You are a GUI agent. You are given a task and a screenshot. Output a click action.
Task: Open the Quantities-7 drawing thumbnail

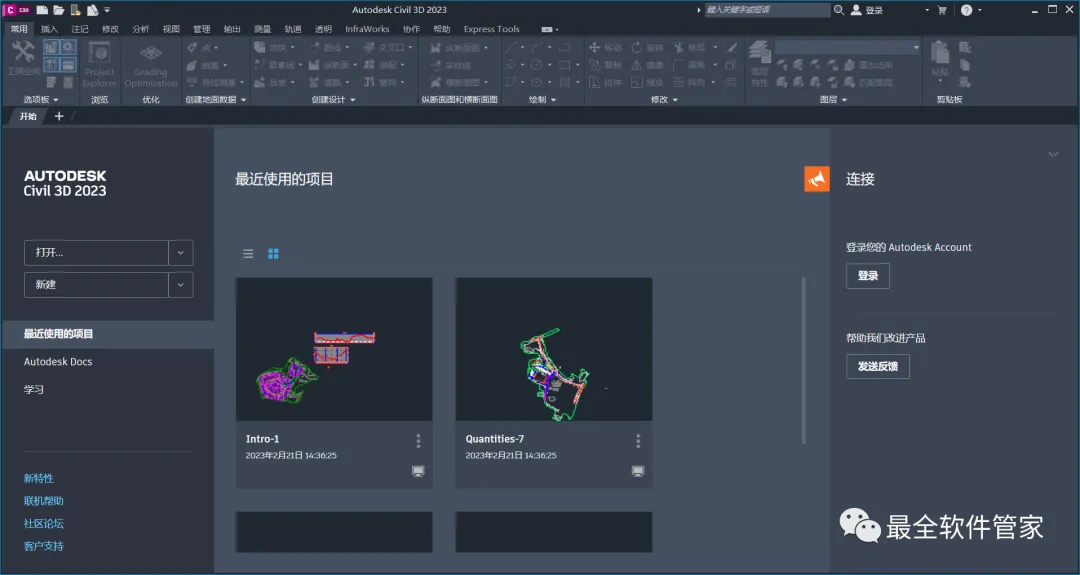(x=554, y=349)
